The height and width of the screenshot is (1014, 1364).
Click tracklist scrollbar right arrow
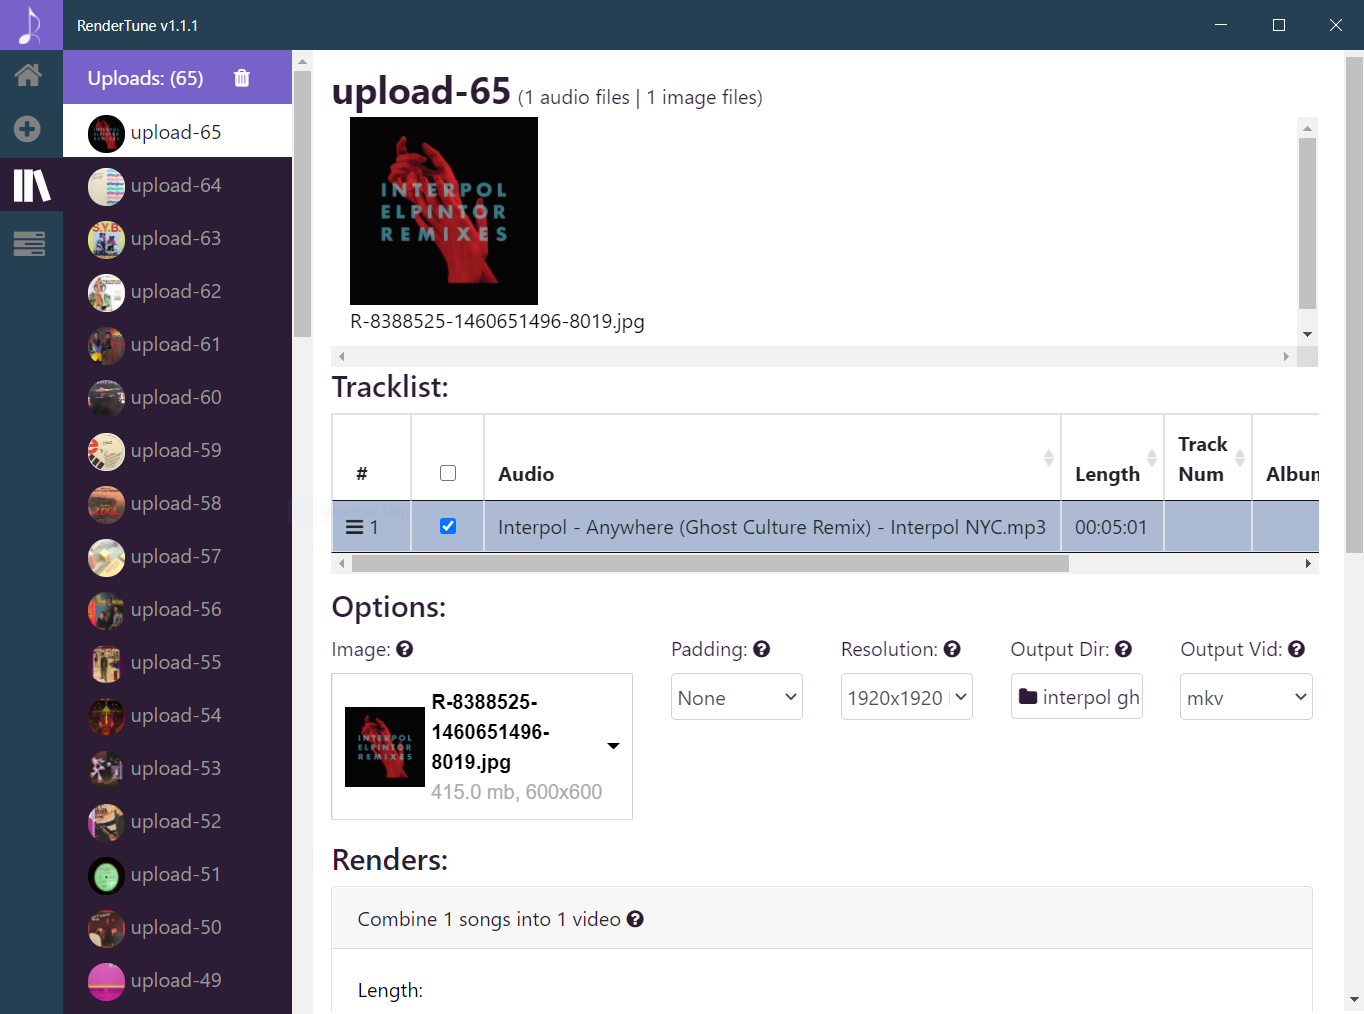coord(1308,564)
